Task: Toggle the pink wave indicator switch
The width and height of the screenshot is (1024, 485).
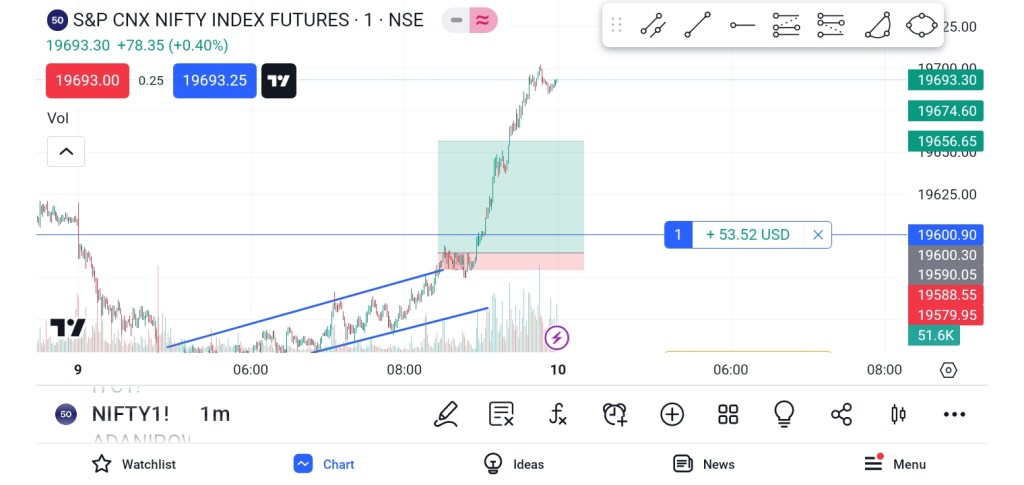Action: [x=483, y=20]
